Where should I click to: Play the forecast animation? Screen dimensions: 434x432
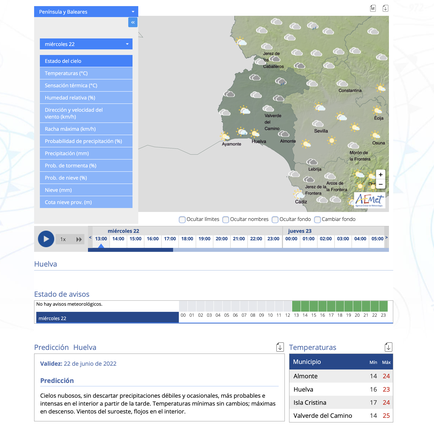[46, 239]
